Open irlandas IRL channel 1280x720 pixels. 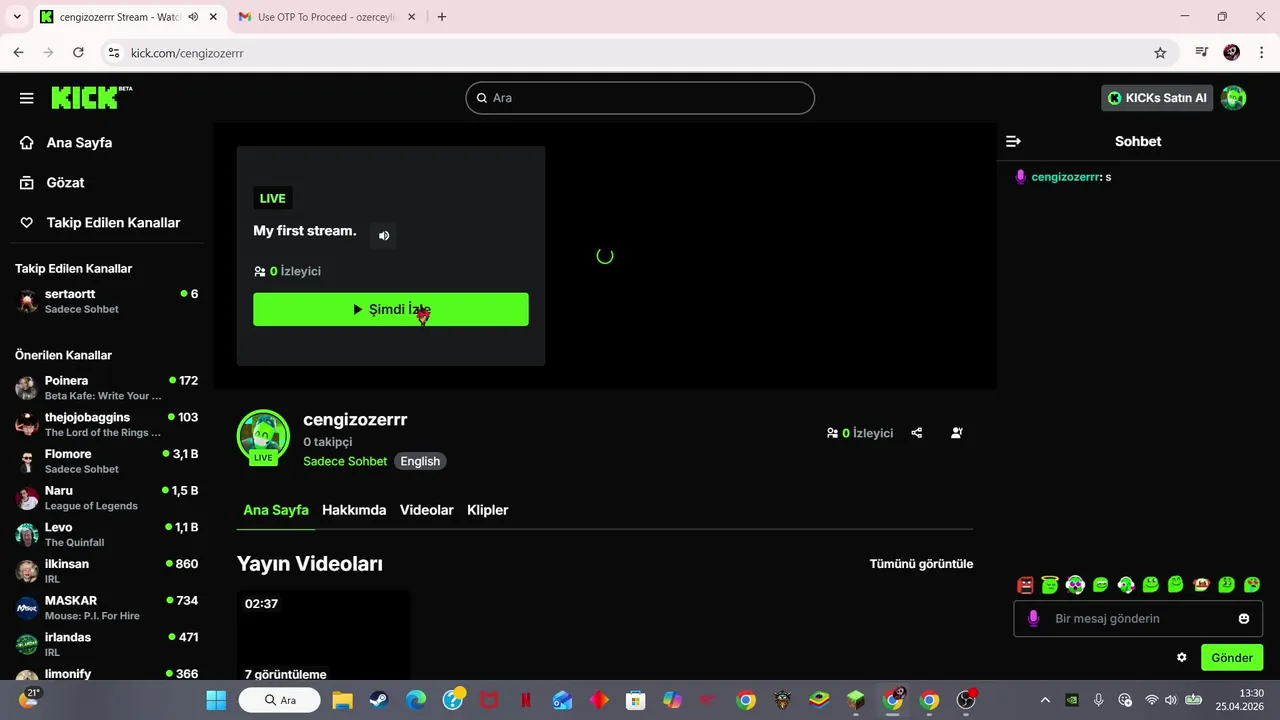[106, 644]
